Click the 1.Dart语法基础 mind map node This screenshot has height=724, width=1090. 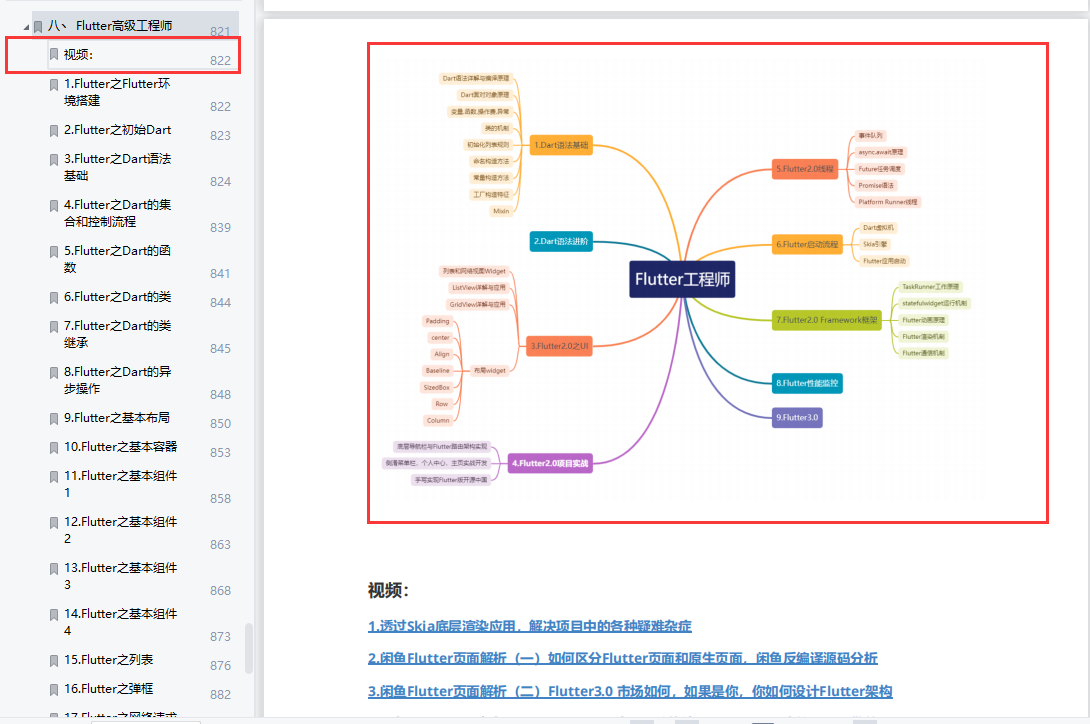[561, 145]
